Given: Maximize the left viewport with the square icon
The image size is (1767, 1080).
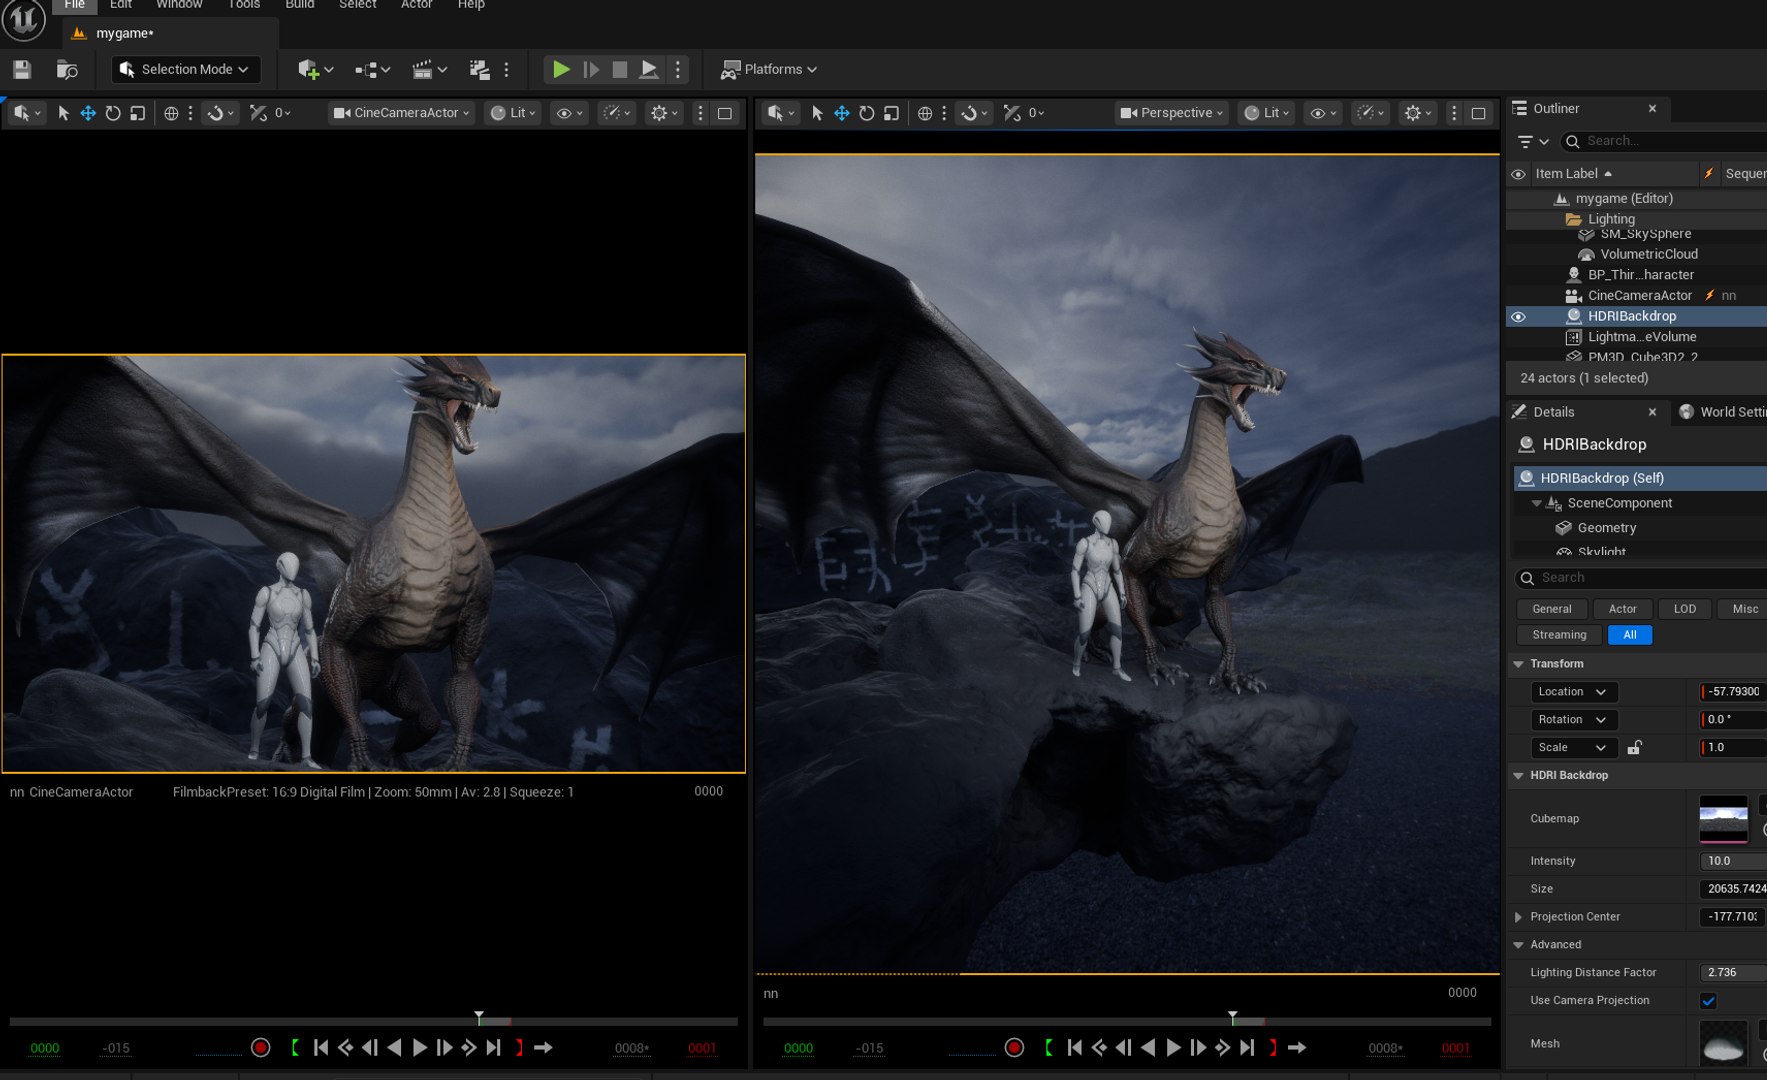Looking at the screenshot, I should (725, 113).
